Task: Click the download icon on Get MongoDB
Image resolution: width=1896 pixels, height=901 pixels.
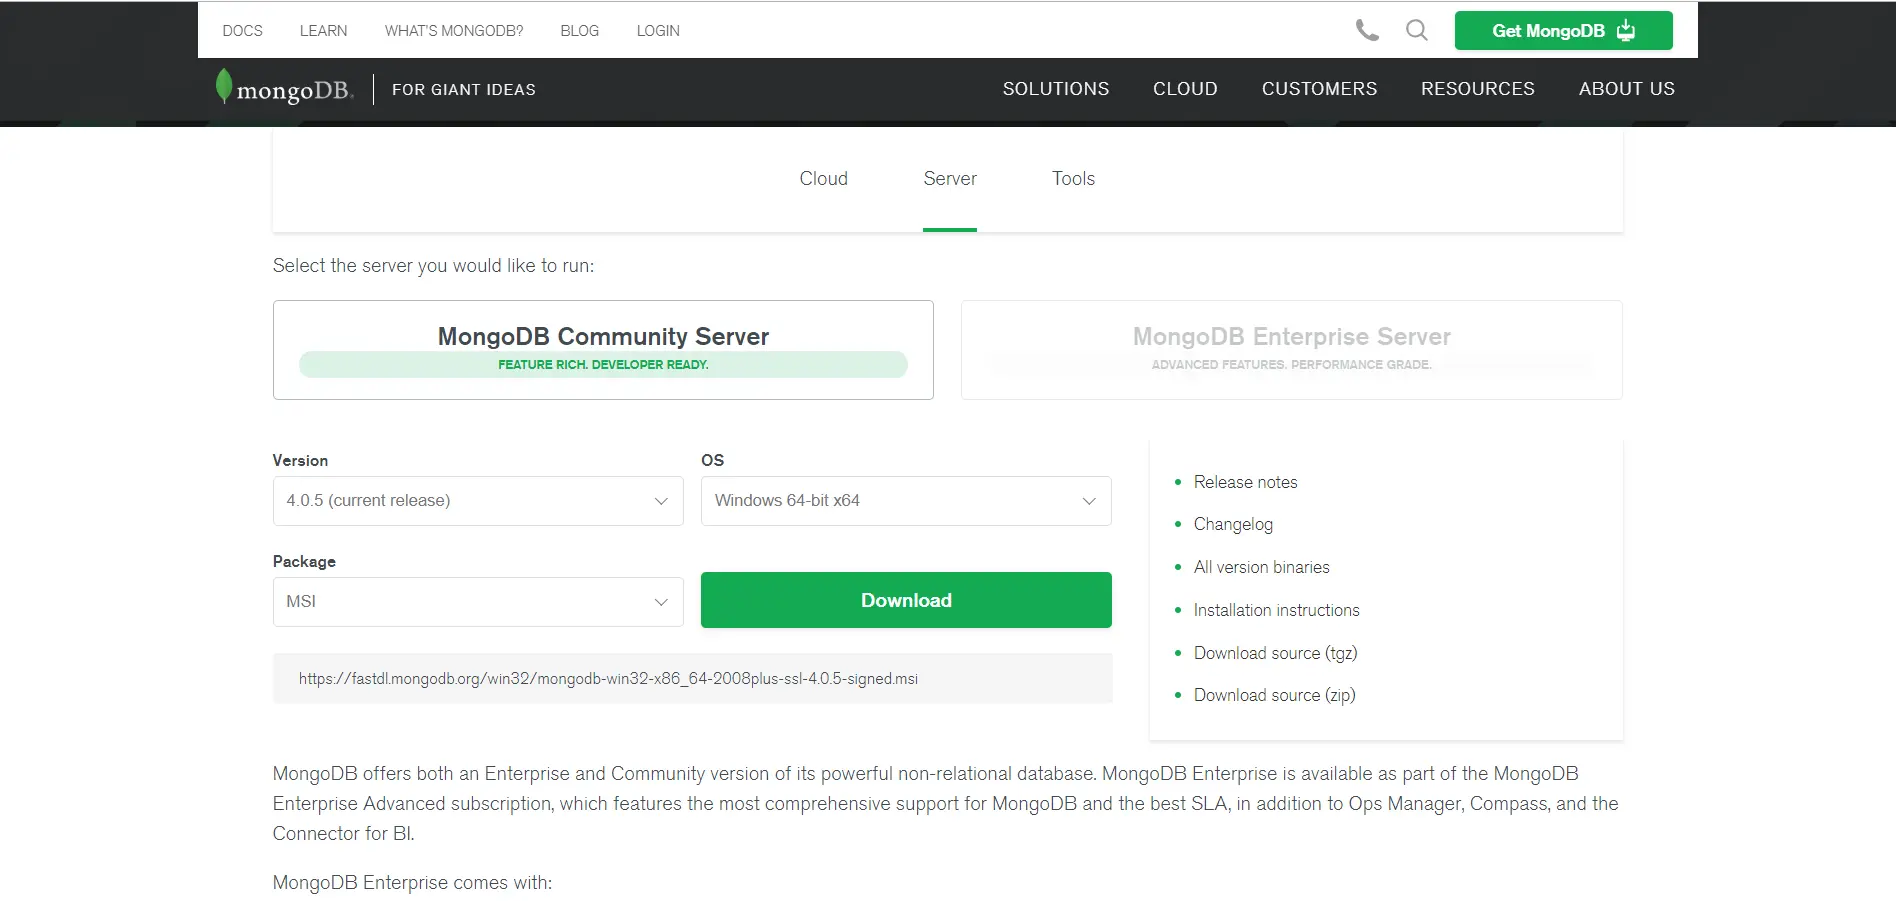Action: 1626,30
